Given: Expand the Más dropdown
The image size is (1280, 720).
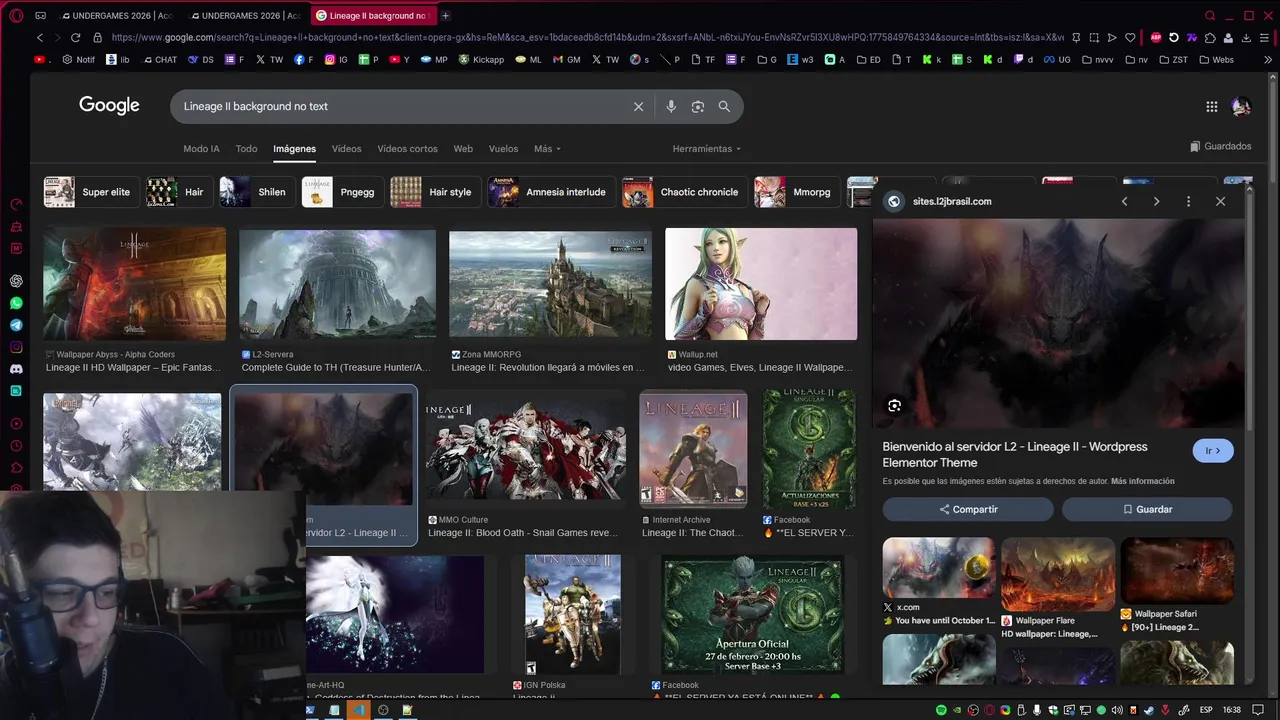Looking at the screenshot, I should click(x=547, y=149).
